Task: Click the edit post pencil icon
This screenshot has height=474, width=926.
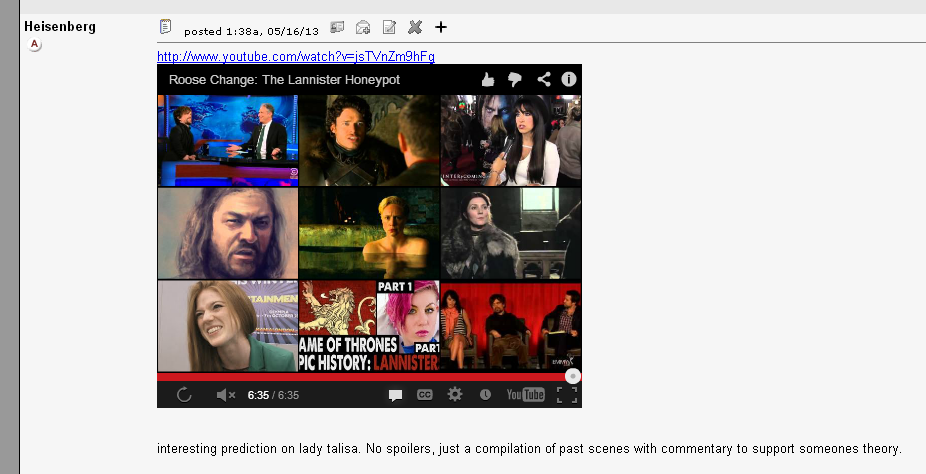Action: 389,27
